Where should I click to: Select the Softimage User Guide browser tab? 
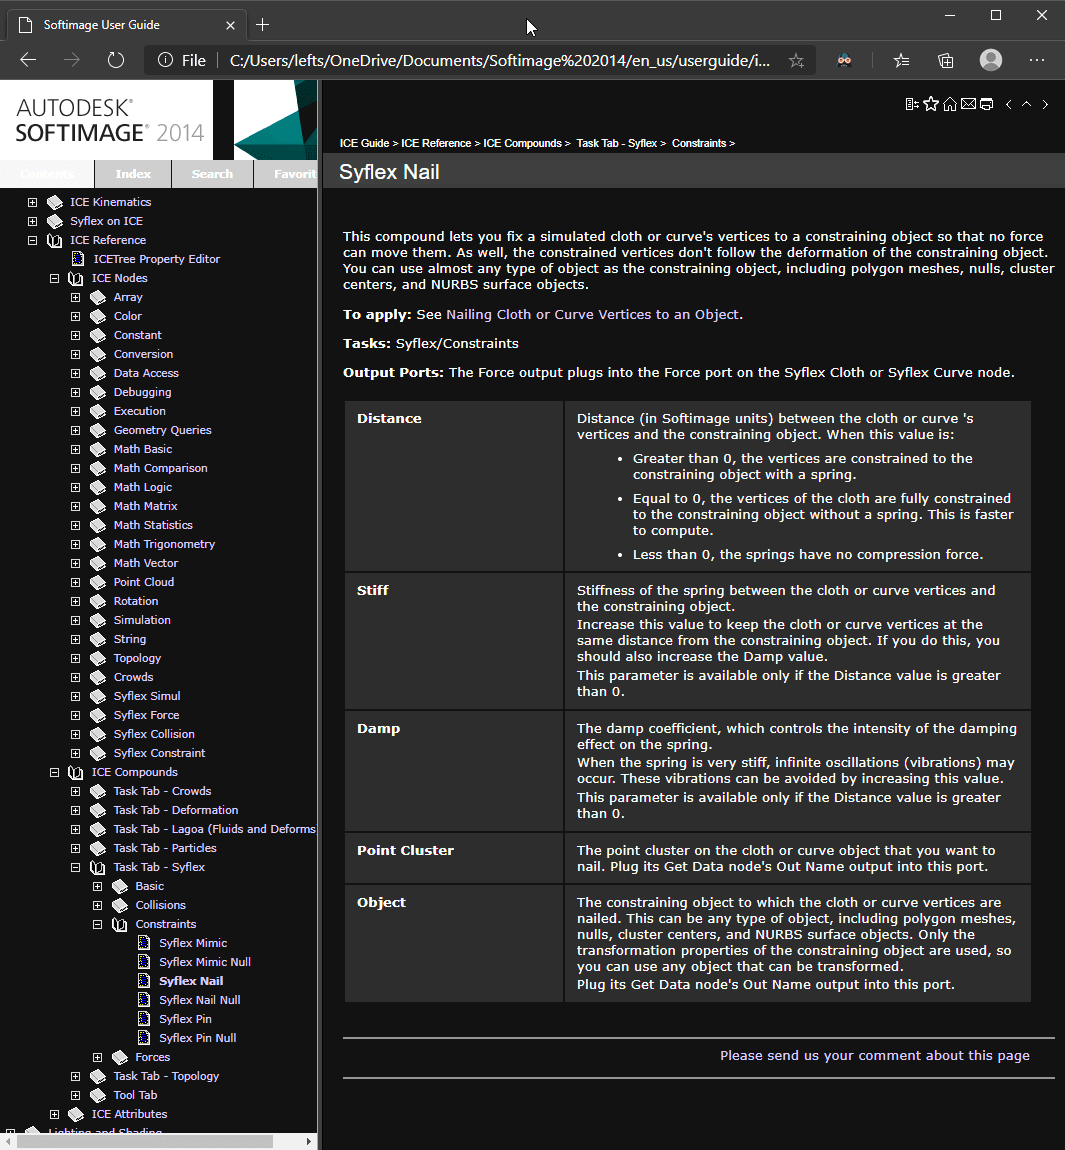tap(128, 25)
